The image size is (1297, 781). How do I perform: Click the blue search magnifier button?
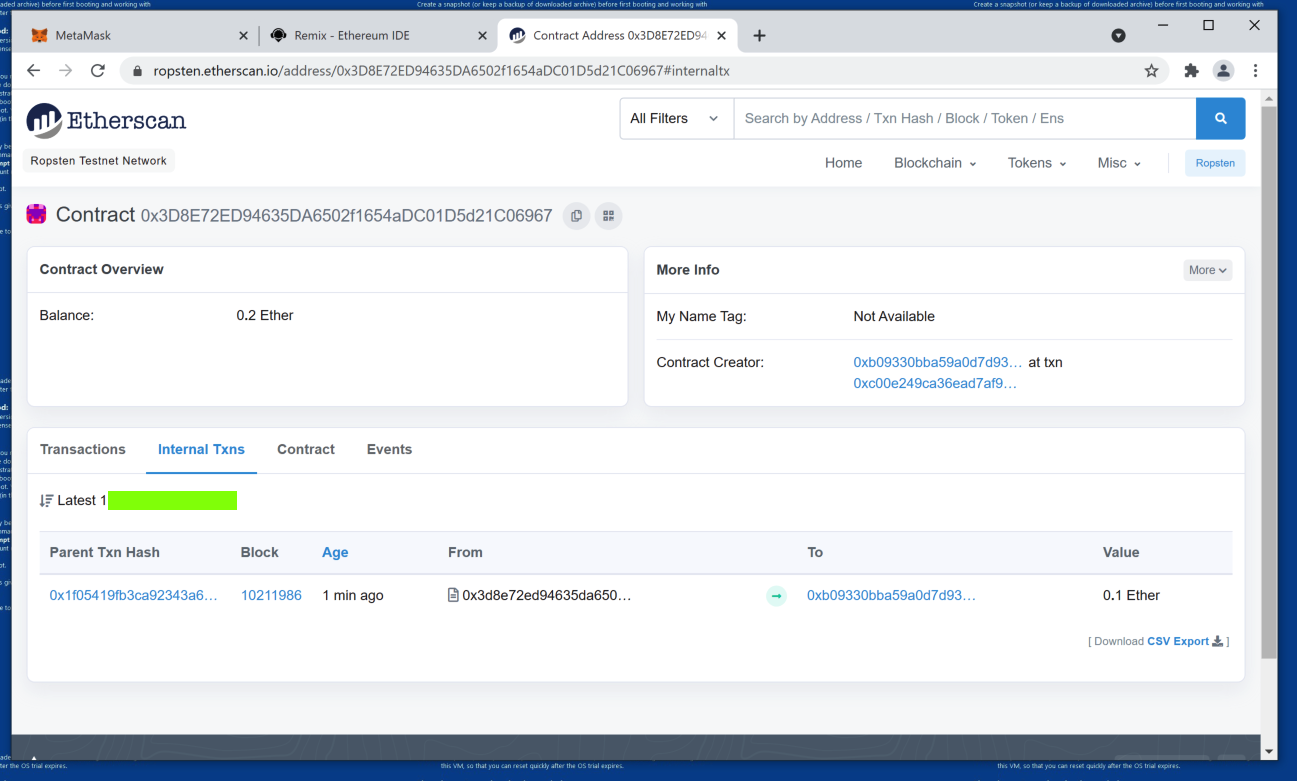click(x=1220, y=119)
